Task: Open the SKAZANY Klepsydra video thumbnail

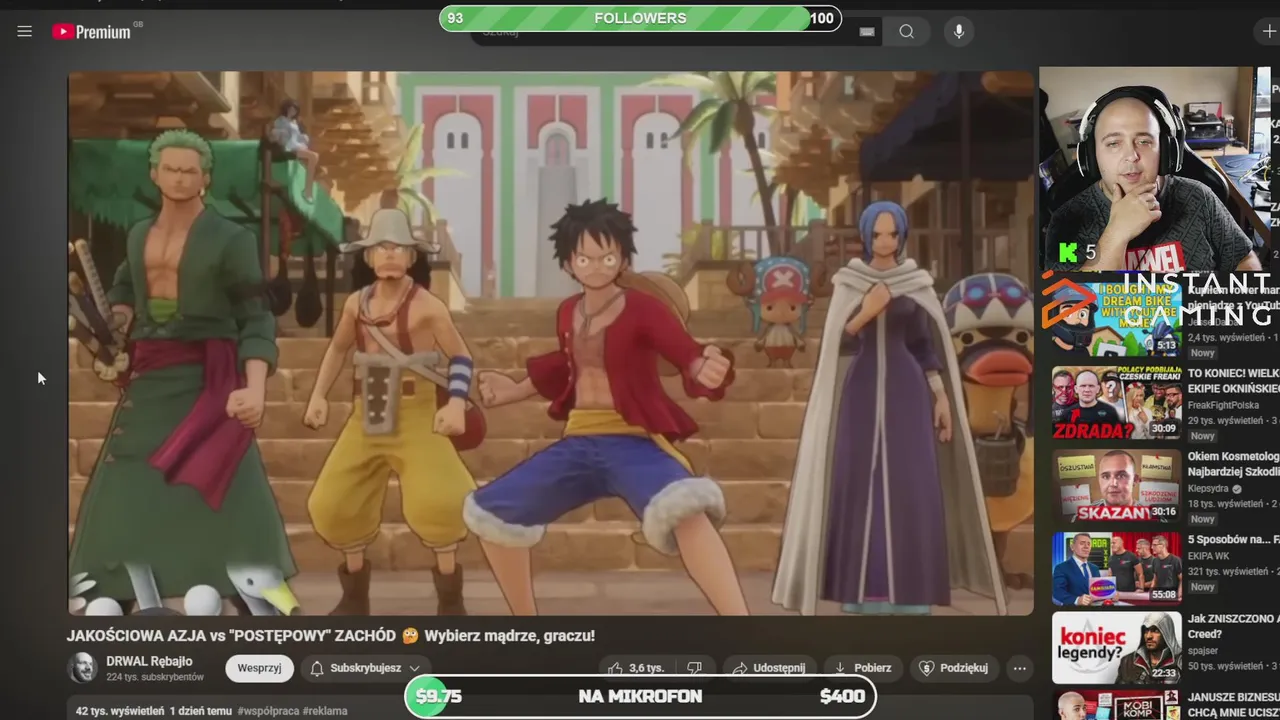Action: tap(1116, 486)
